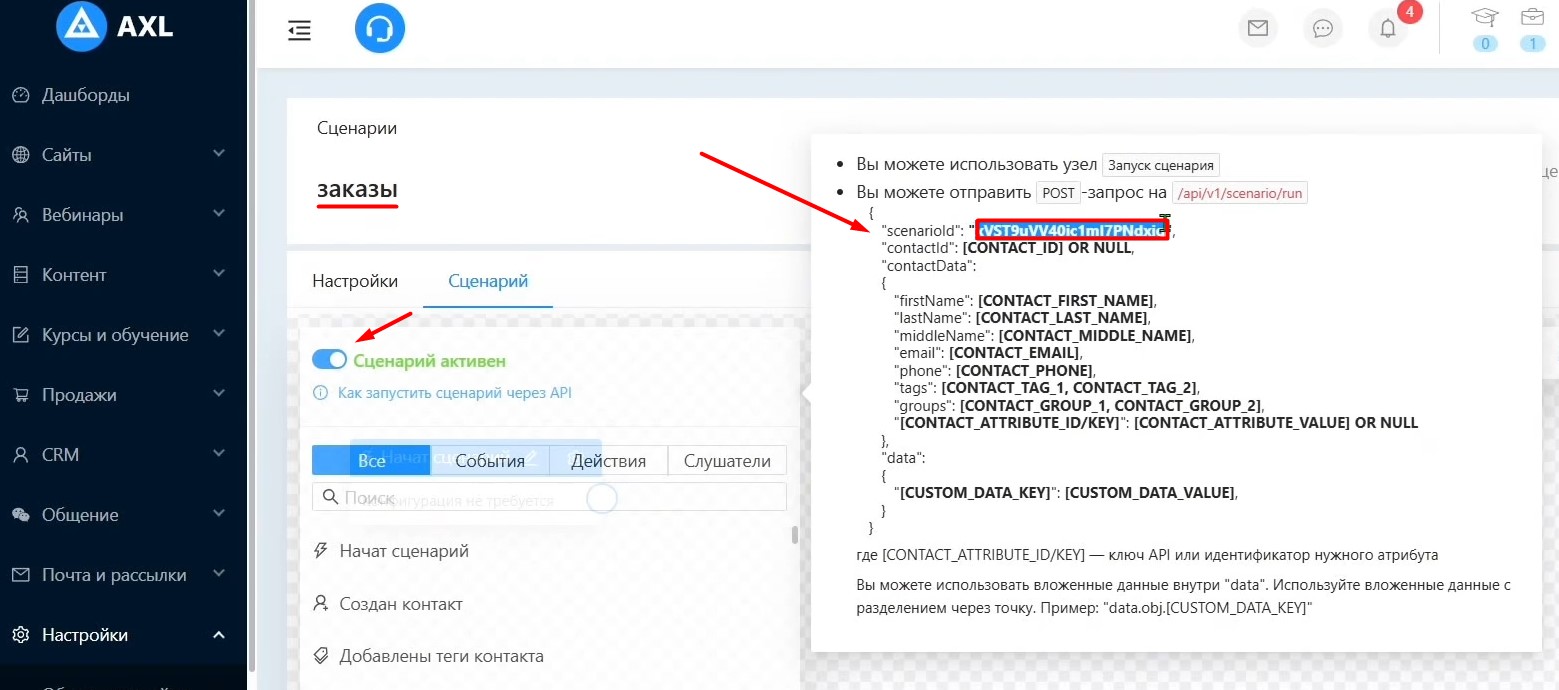Open the support headset icon
1559x690 pixels.
coord(379,30)
